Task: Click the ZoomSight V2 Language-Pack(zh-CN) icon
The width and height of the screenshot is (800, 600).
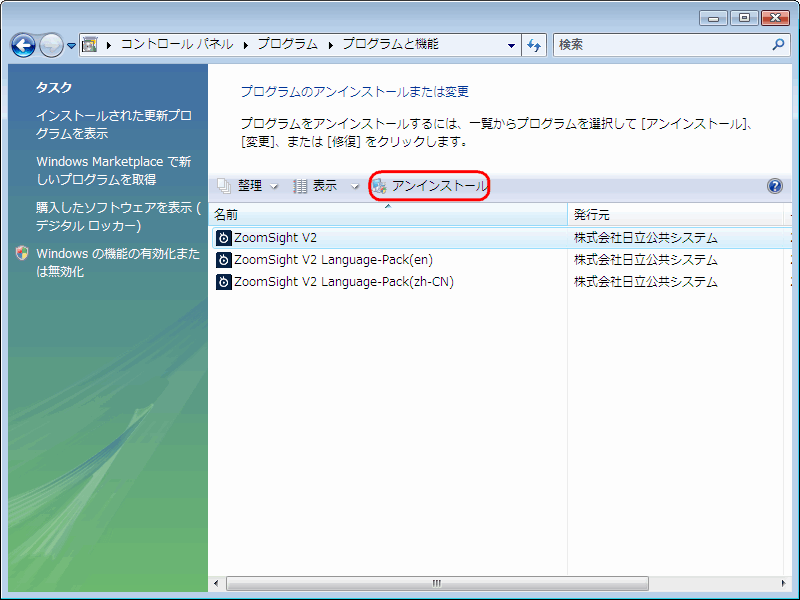Action: point(224,282)
